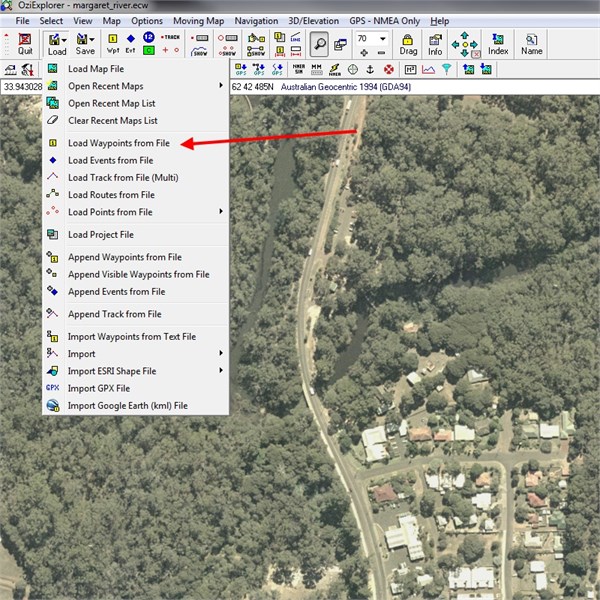Click the points show icon
The width and height of the screenshot is (600, 600).
point(228,51)
